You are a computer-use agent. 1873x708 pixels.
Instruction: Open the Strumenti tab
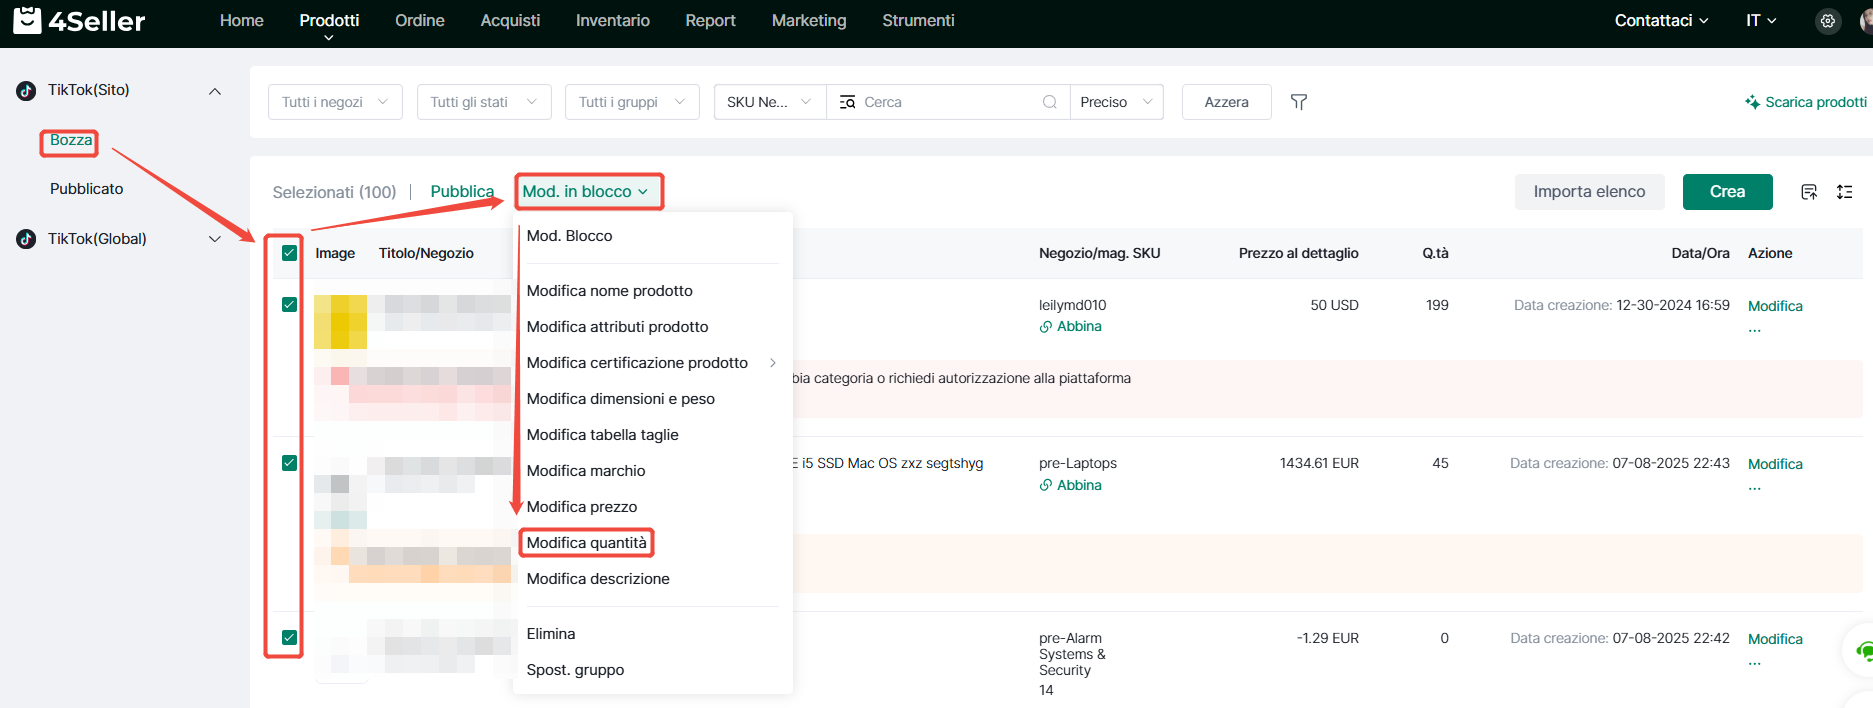918,21
